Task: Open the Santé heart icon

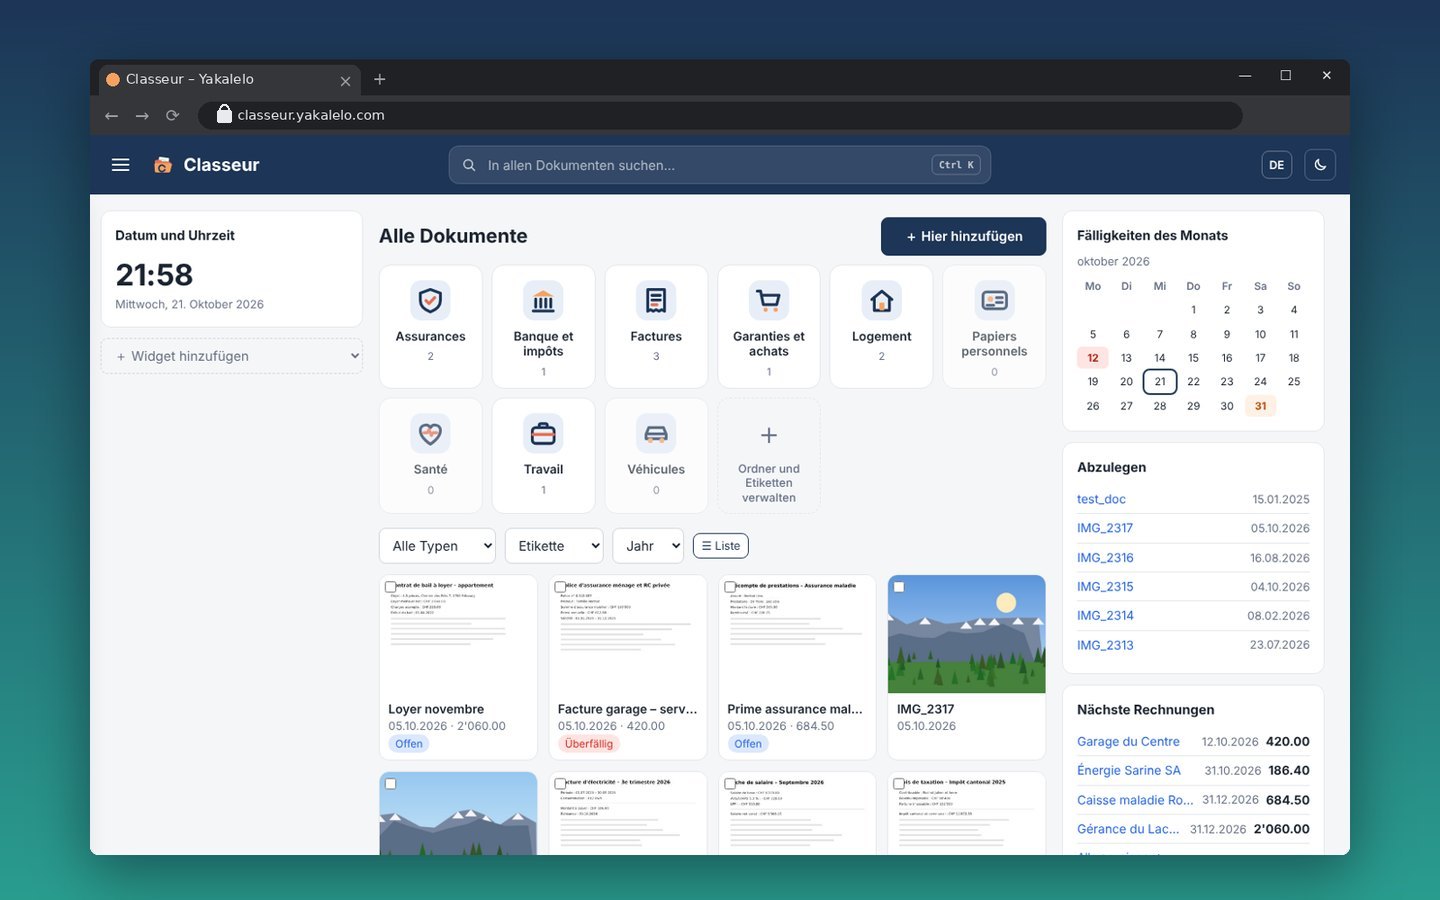Action: [x=431, y=434]
